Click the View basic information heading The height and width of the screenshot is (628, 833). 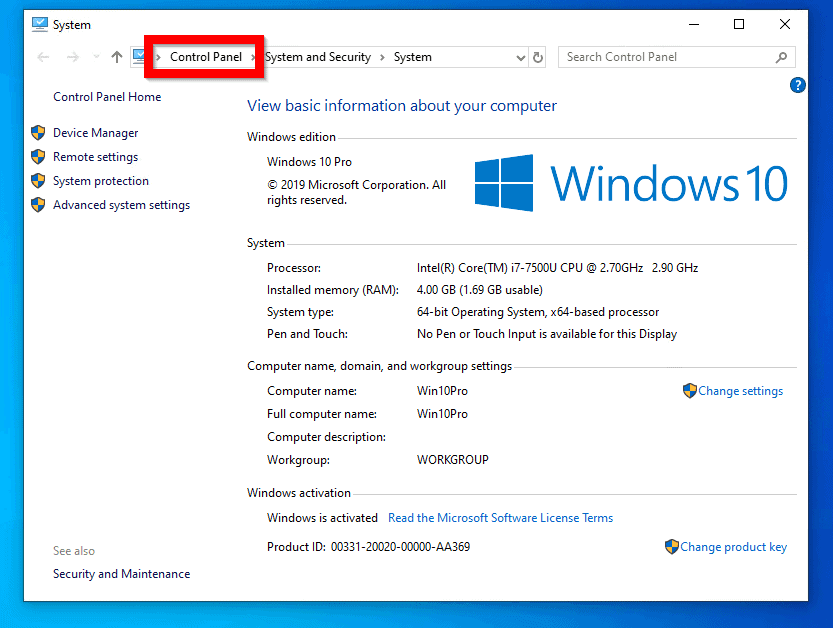402,106
